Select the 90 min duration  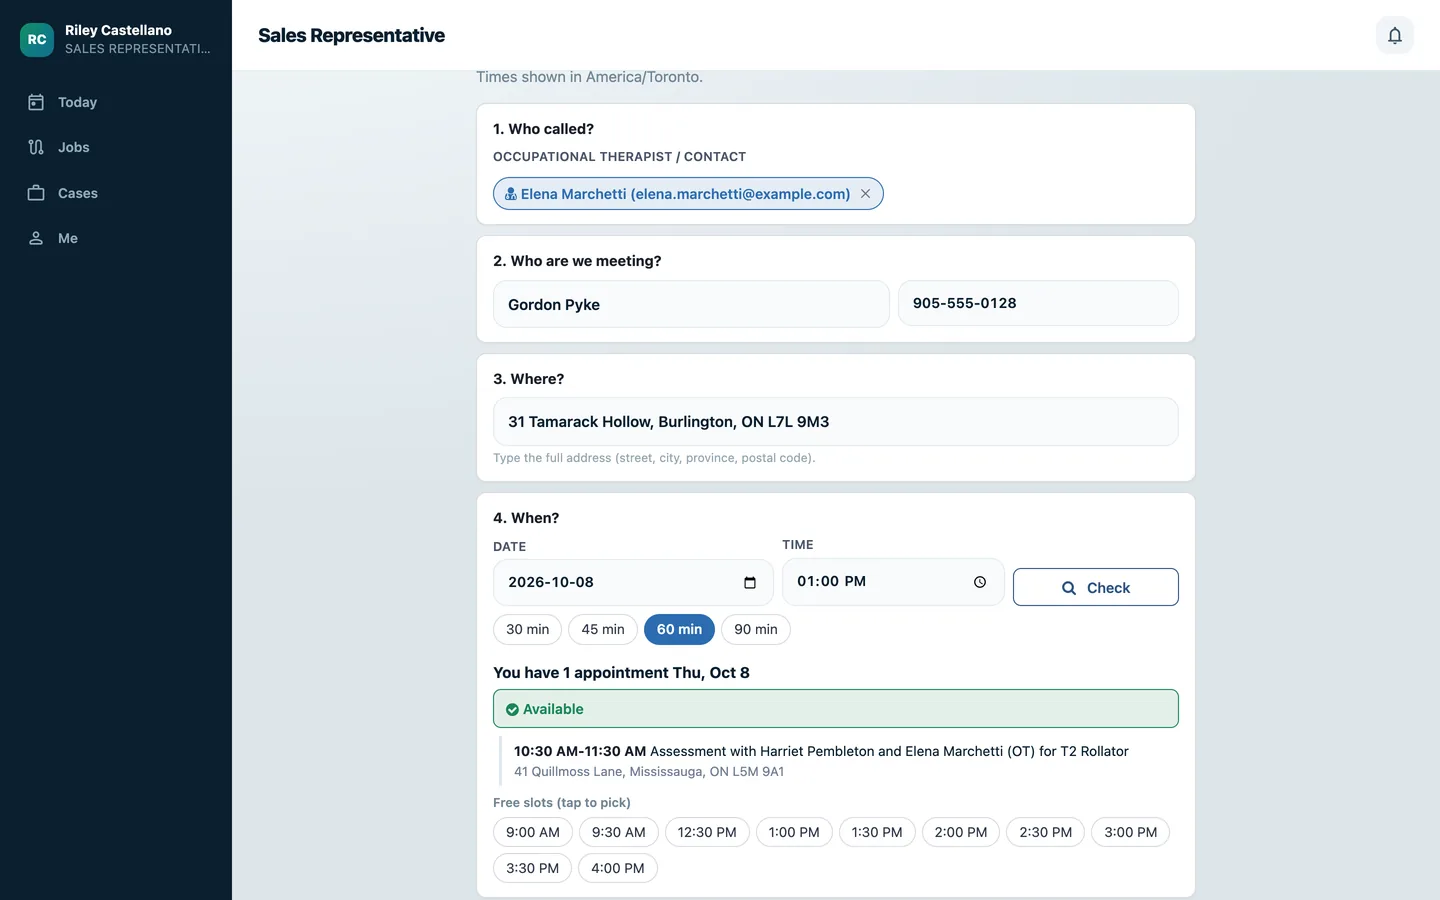756,629
